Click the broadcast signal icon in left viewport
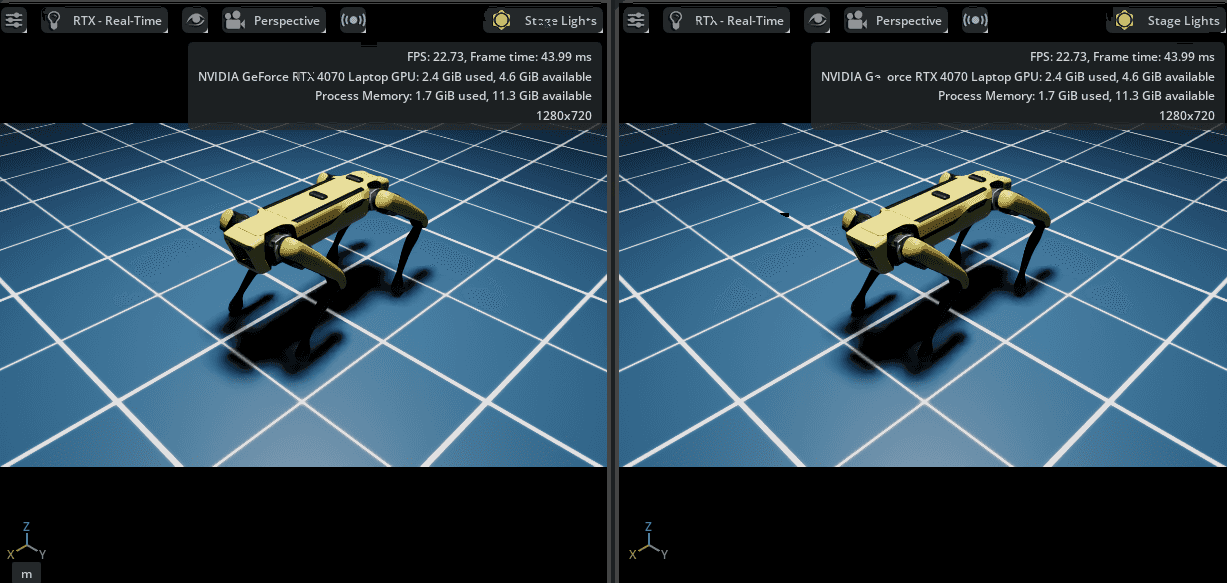 coord(353,20)
